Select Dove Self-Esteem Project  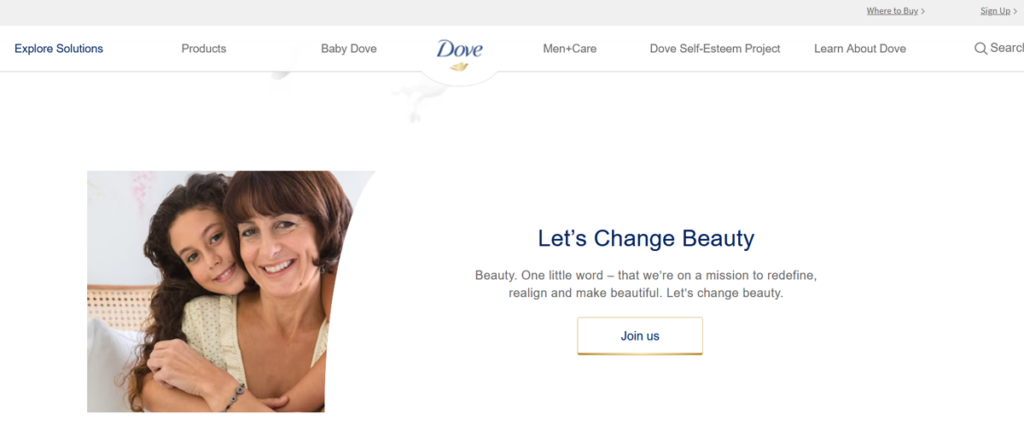(x=715, y=48)
